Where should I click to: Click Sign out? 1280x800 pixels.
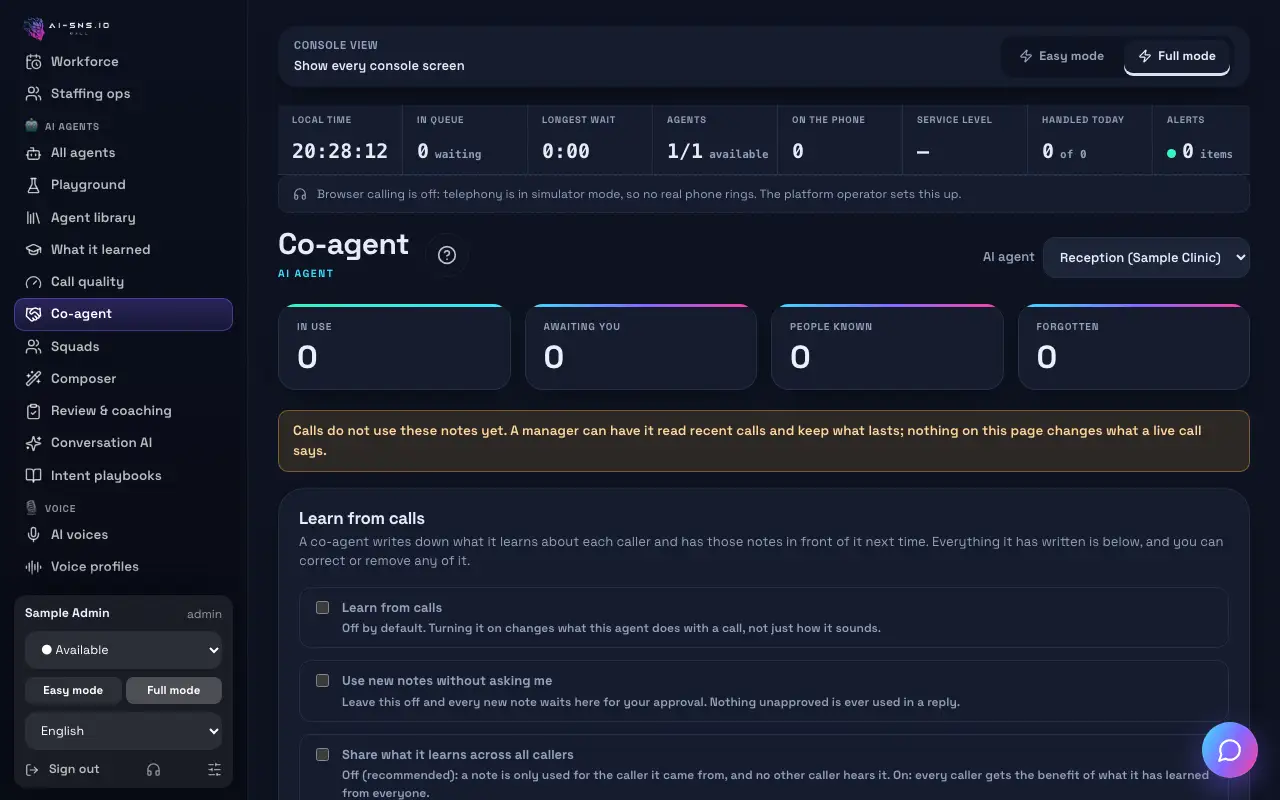(x=62, y=769)
